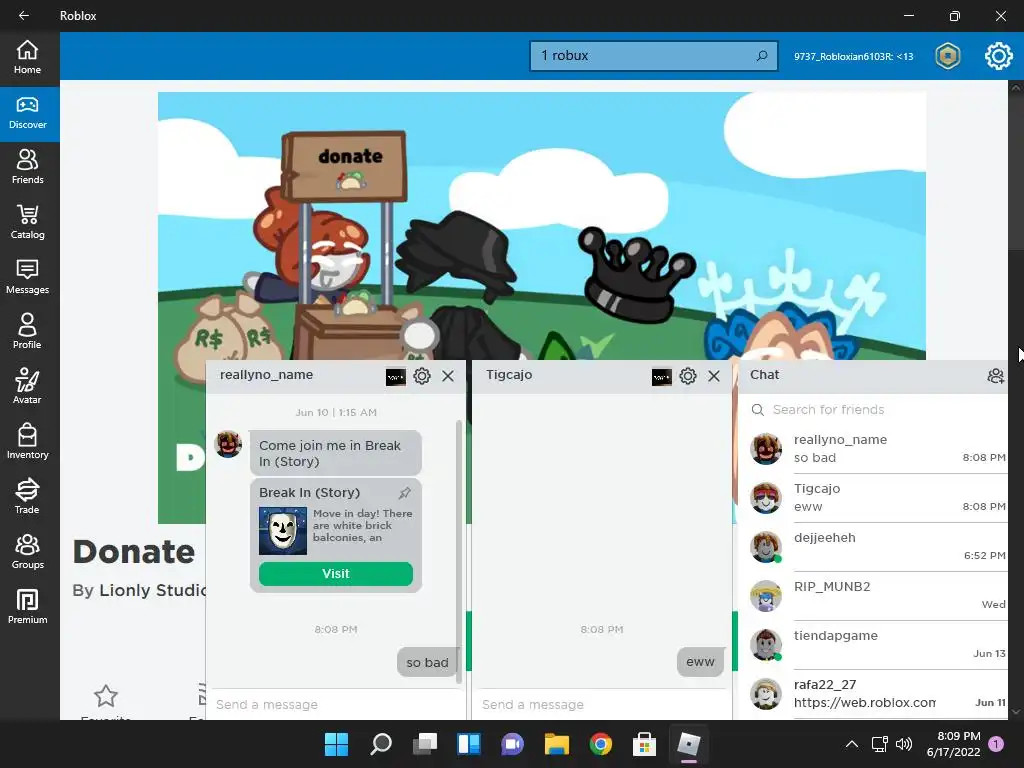Click the search magnifier icon
The width and height of the screenshot is (1024, 768).
tap(761, 56)
